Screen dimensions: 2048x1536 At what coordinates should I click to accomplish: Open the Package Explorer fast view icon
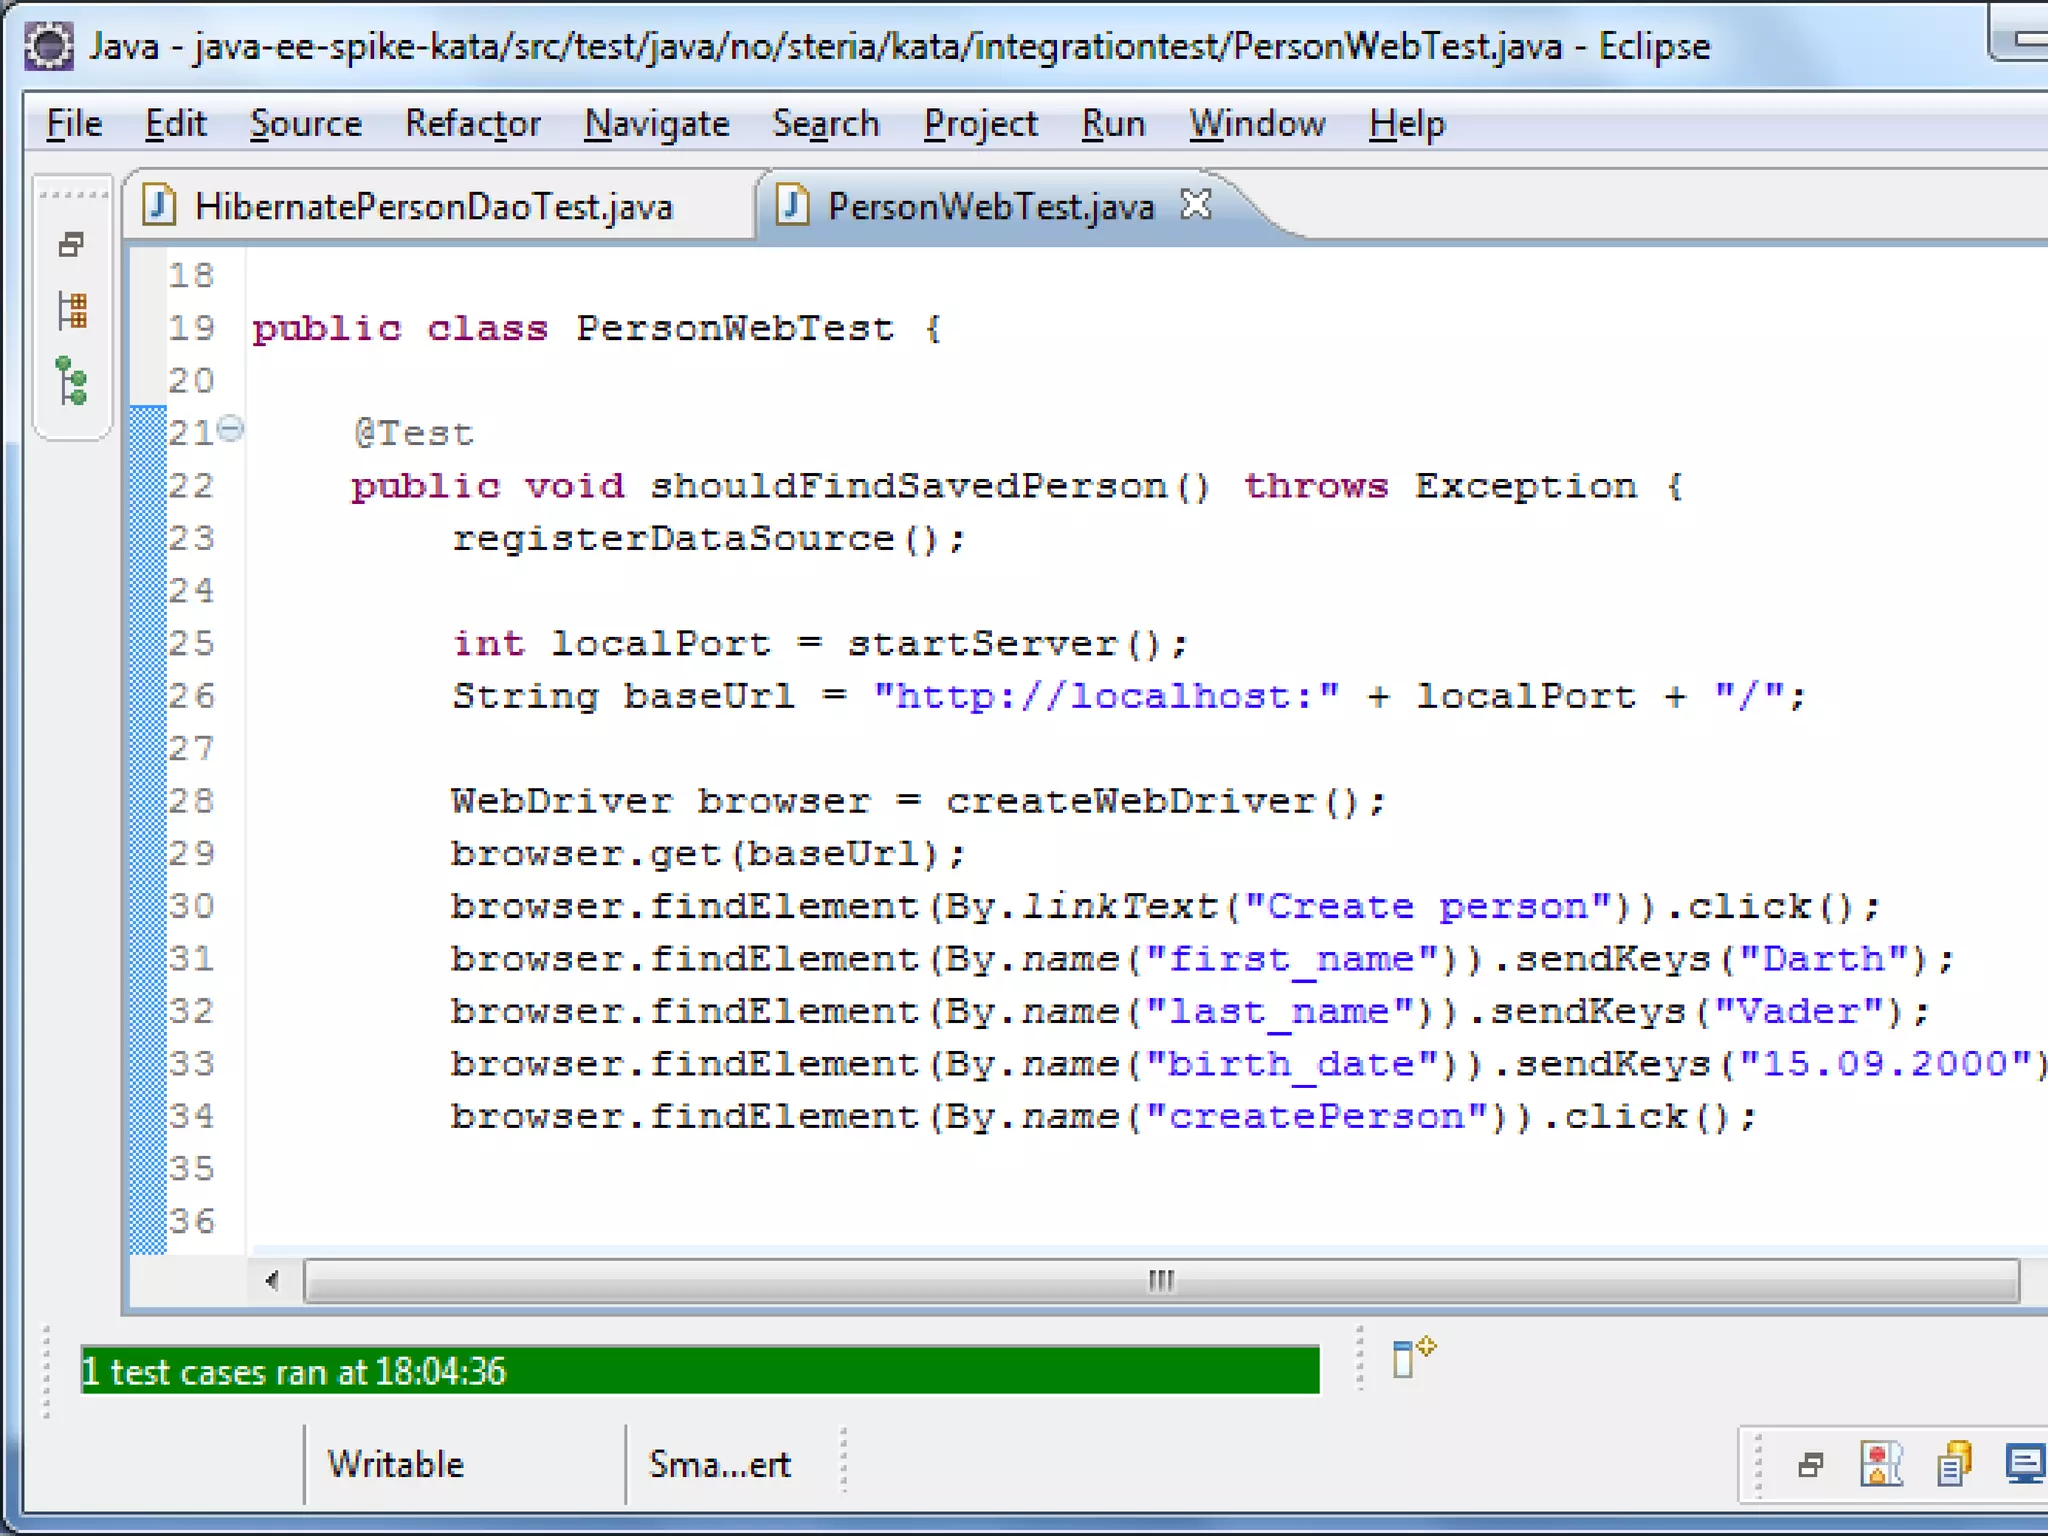coord(72,311)
